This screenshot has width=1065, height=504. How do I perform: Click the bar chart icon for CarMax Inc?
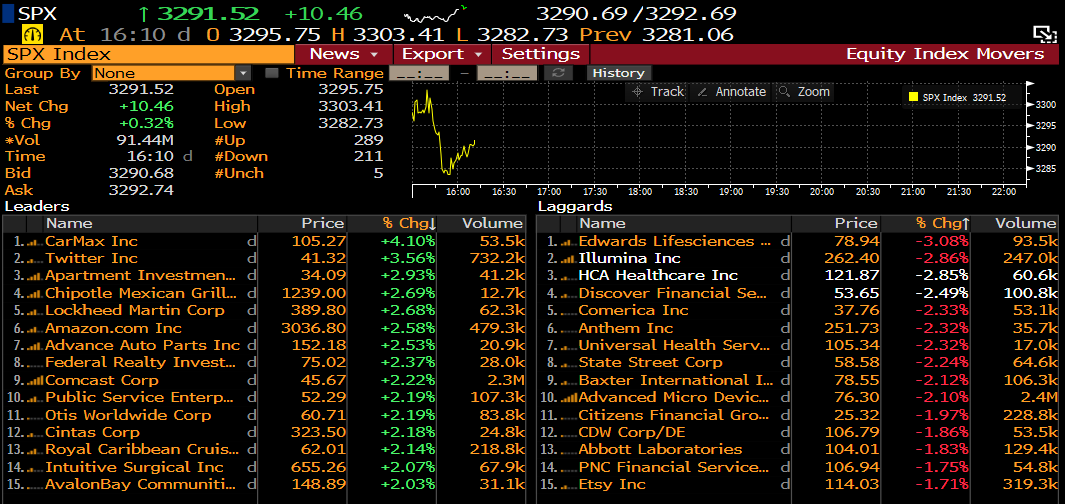coord(36,242)
